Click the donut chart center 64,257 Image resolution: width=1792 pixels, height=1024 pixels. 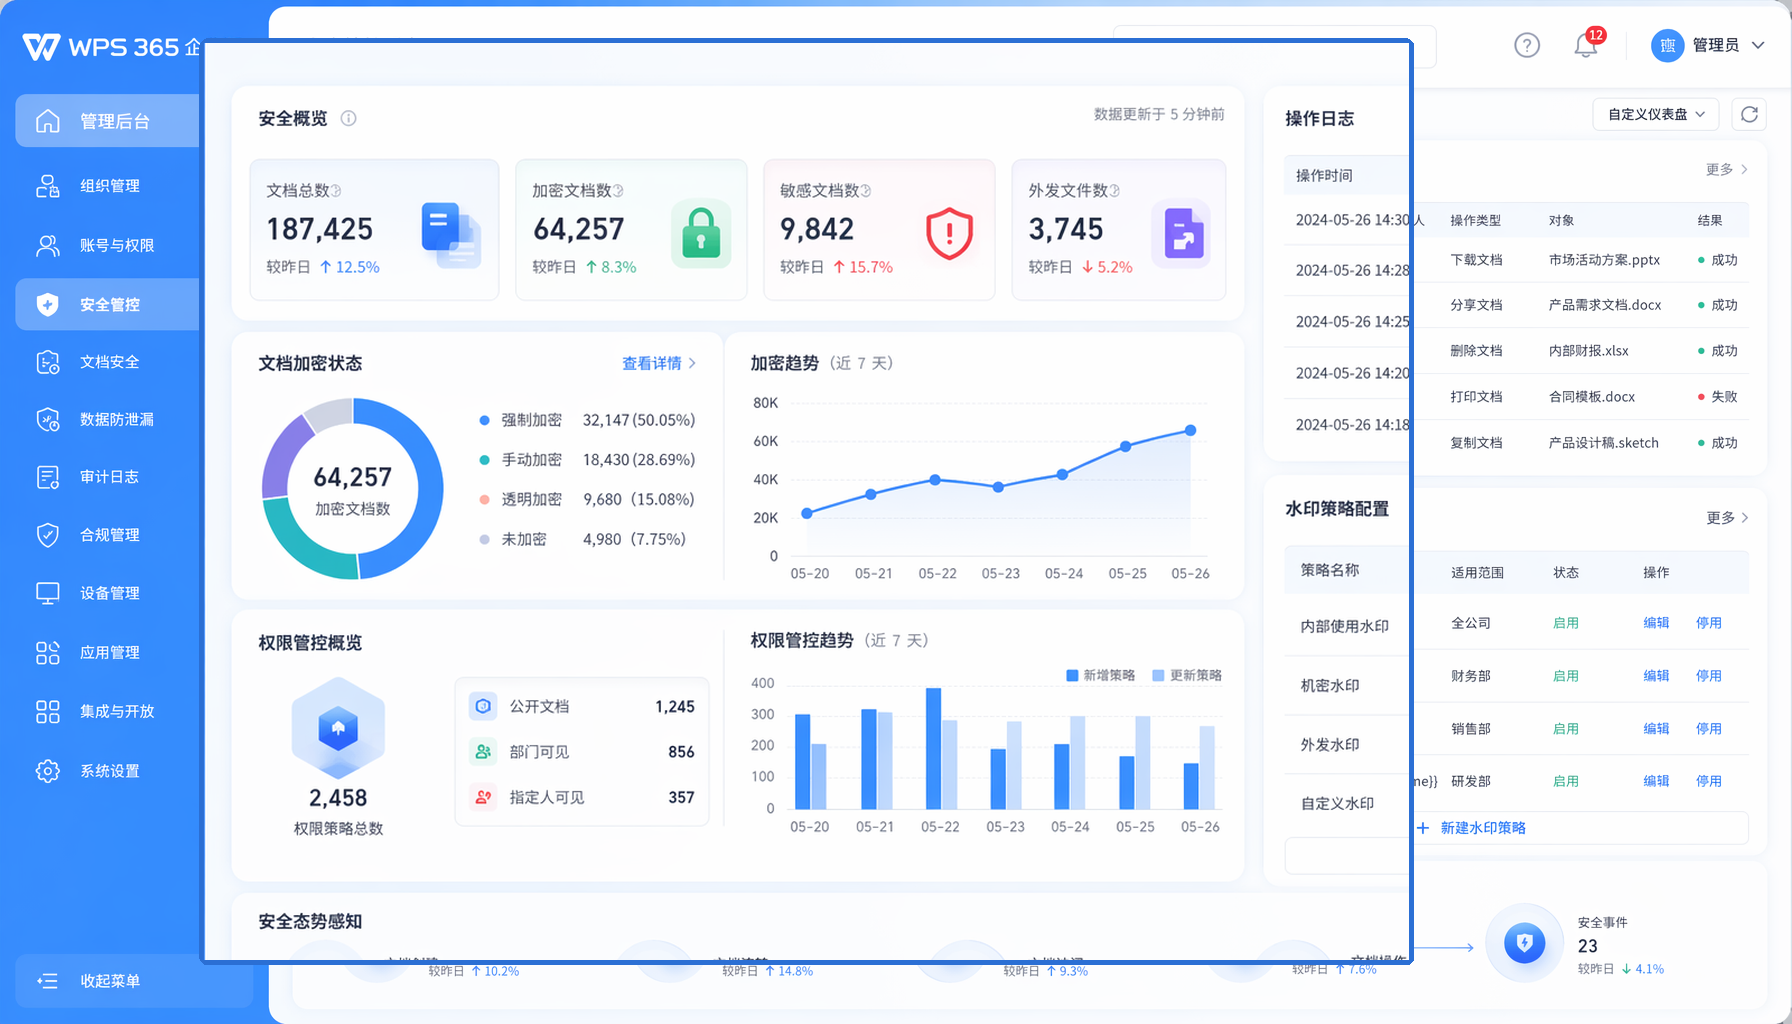point(353,477)
